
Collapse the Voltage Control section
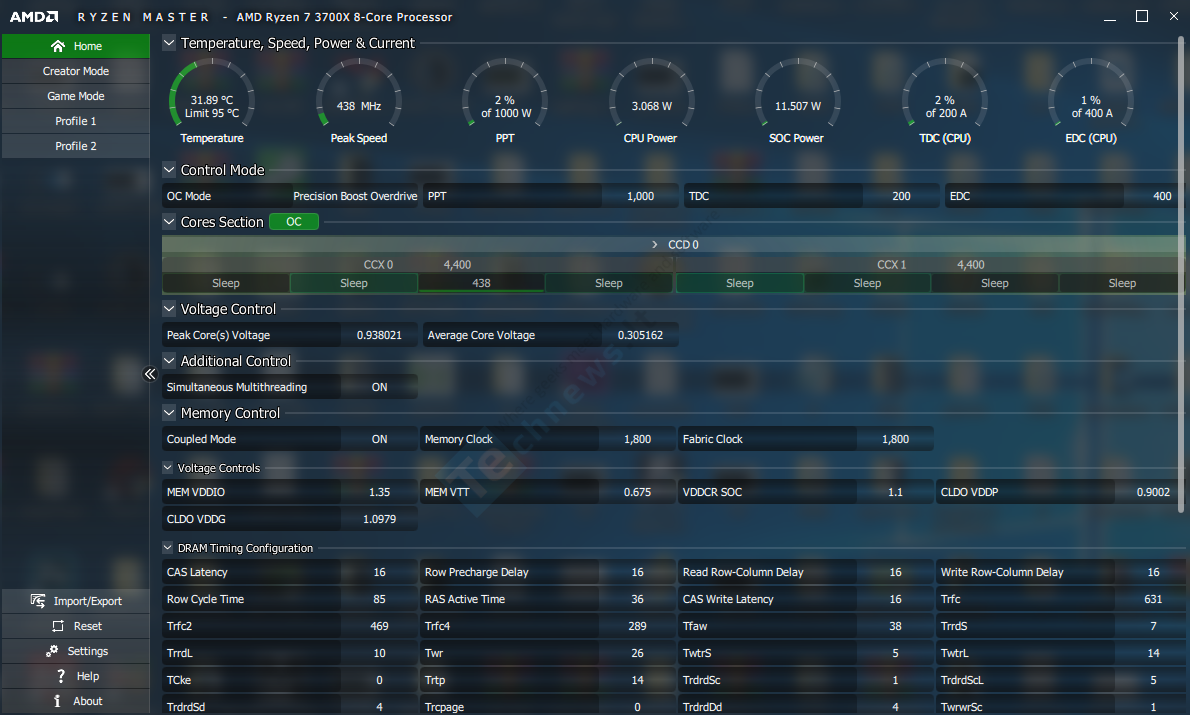click(x=169, y=308)
